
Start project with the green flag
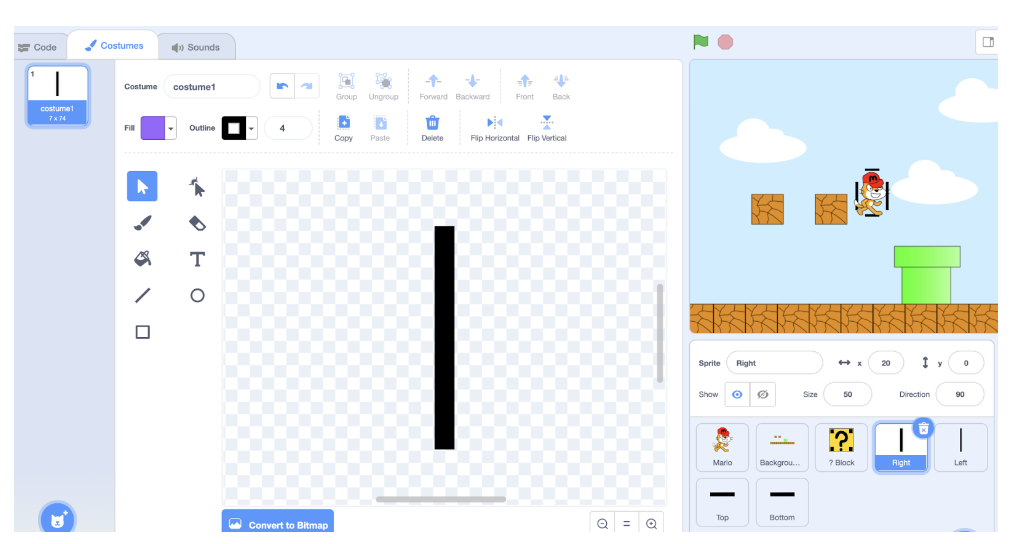click(700, 42)
